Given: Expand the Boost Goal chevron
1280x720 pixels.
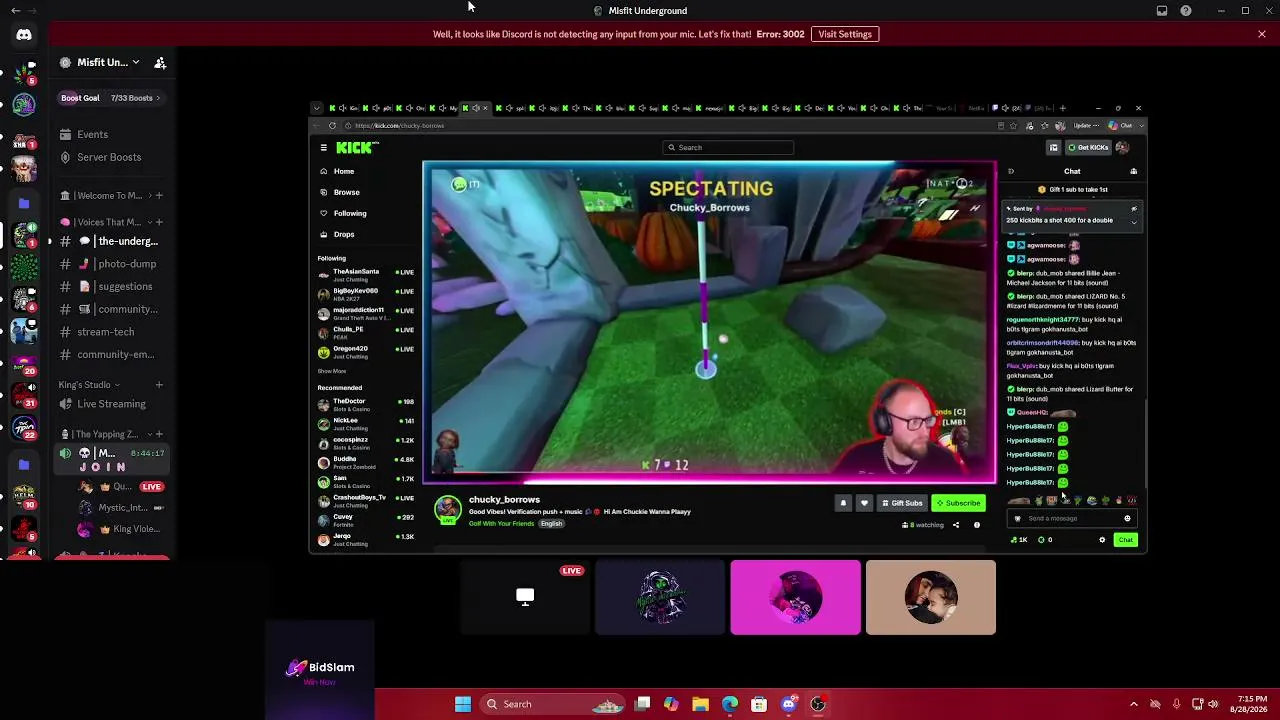Looking at the screenshot, I should pos(158,98).
